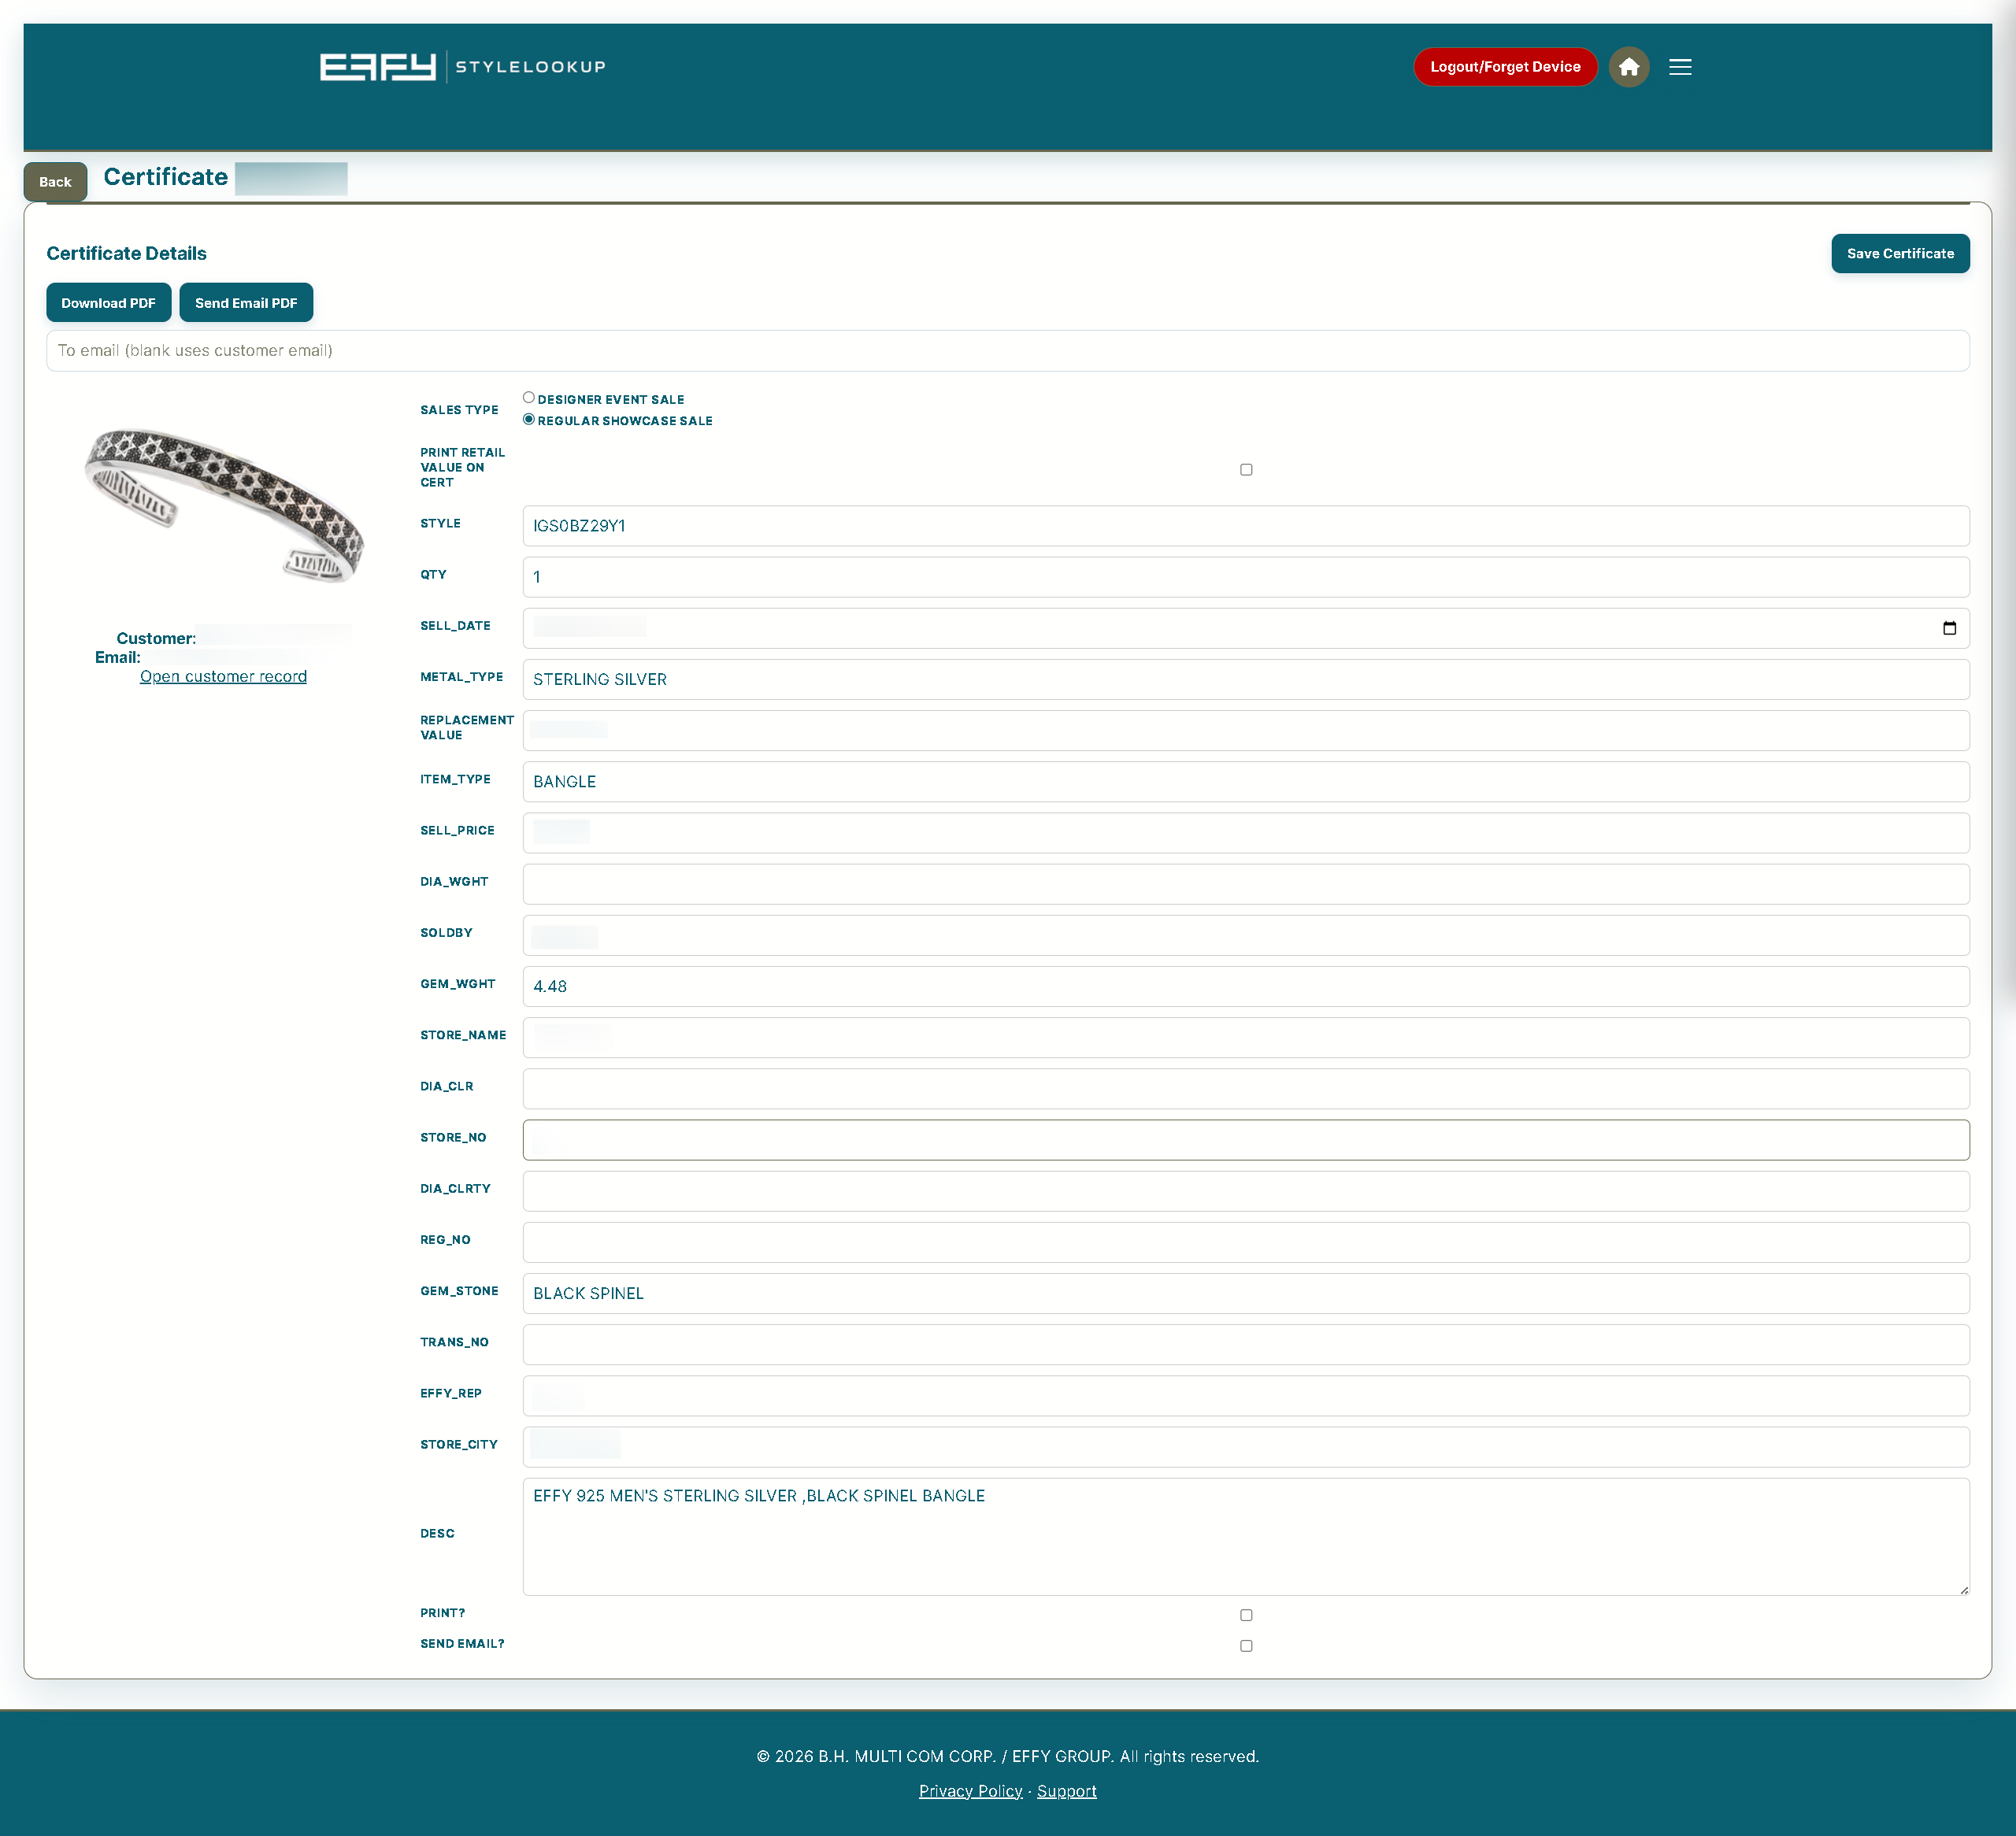
Task: Click the empty REG_NO field
Action: point(1246,1242)
